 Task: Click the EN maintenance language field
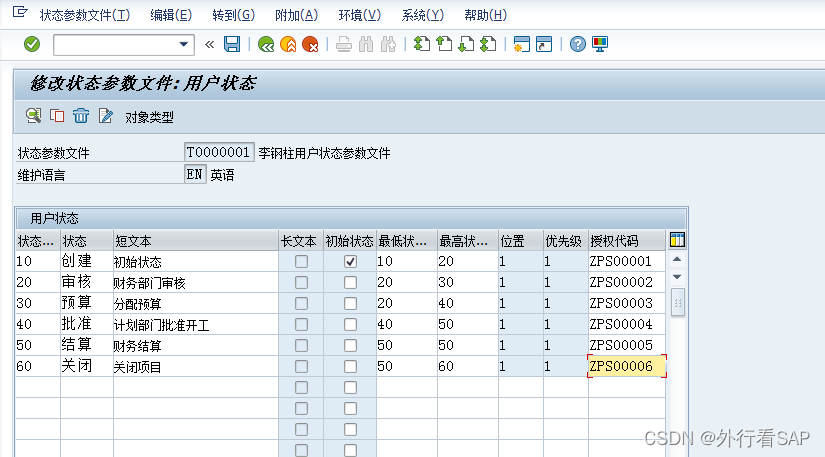(195, 175)
